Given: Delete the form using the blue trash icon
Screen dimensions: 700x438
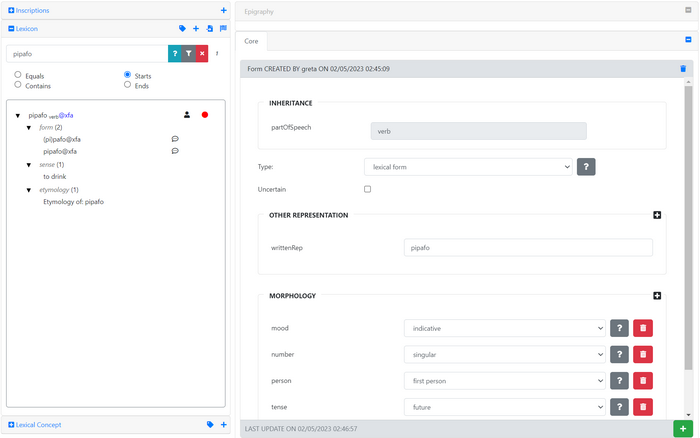Looking at the screenshot, I should (x=683, y=69).
